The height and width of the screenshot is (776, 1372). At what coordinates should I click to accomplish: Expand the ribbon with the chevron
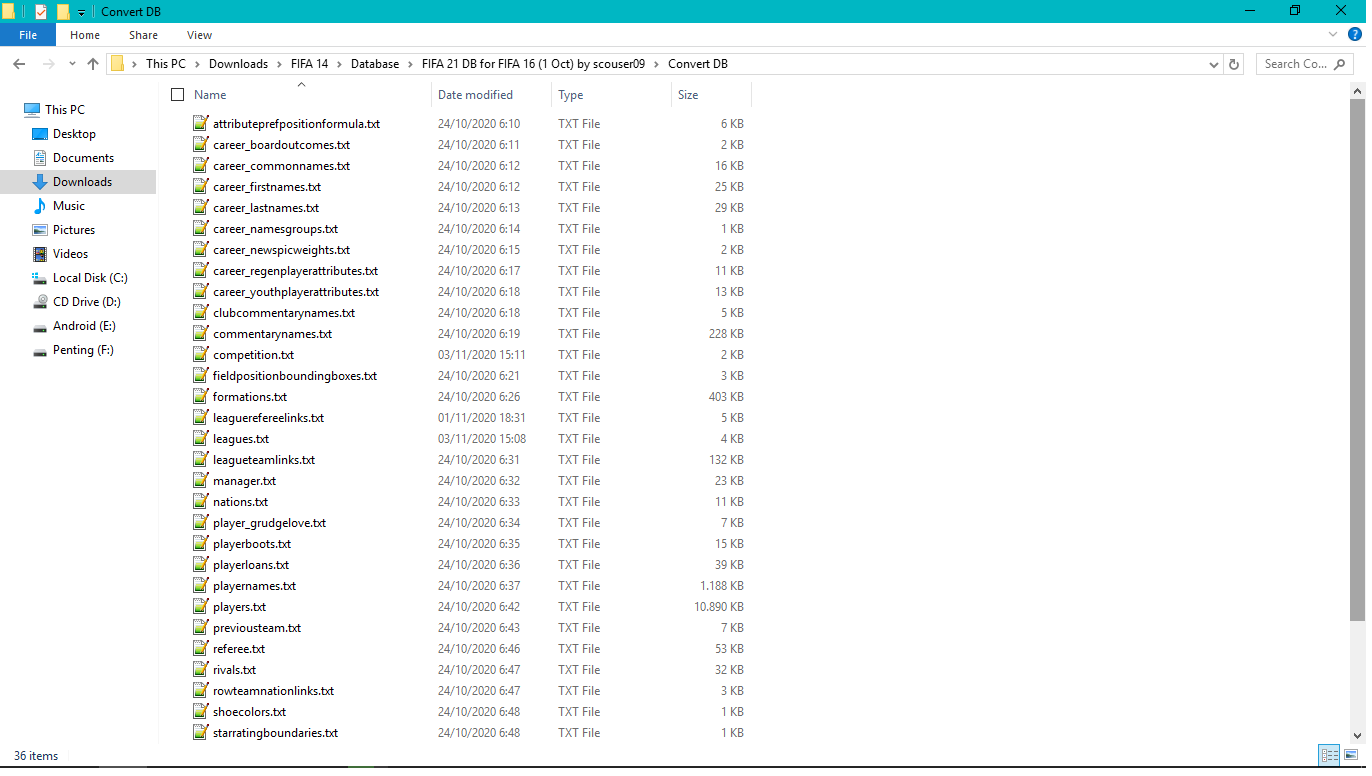click(x=1333, y=34)
